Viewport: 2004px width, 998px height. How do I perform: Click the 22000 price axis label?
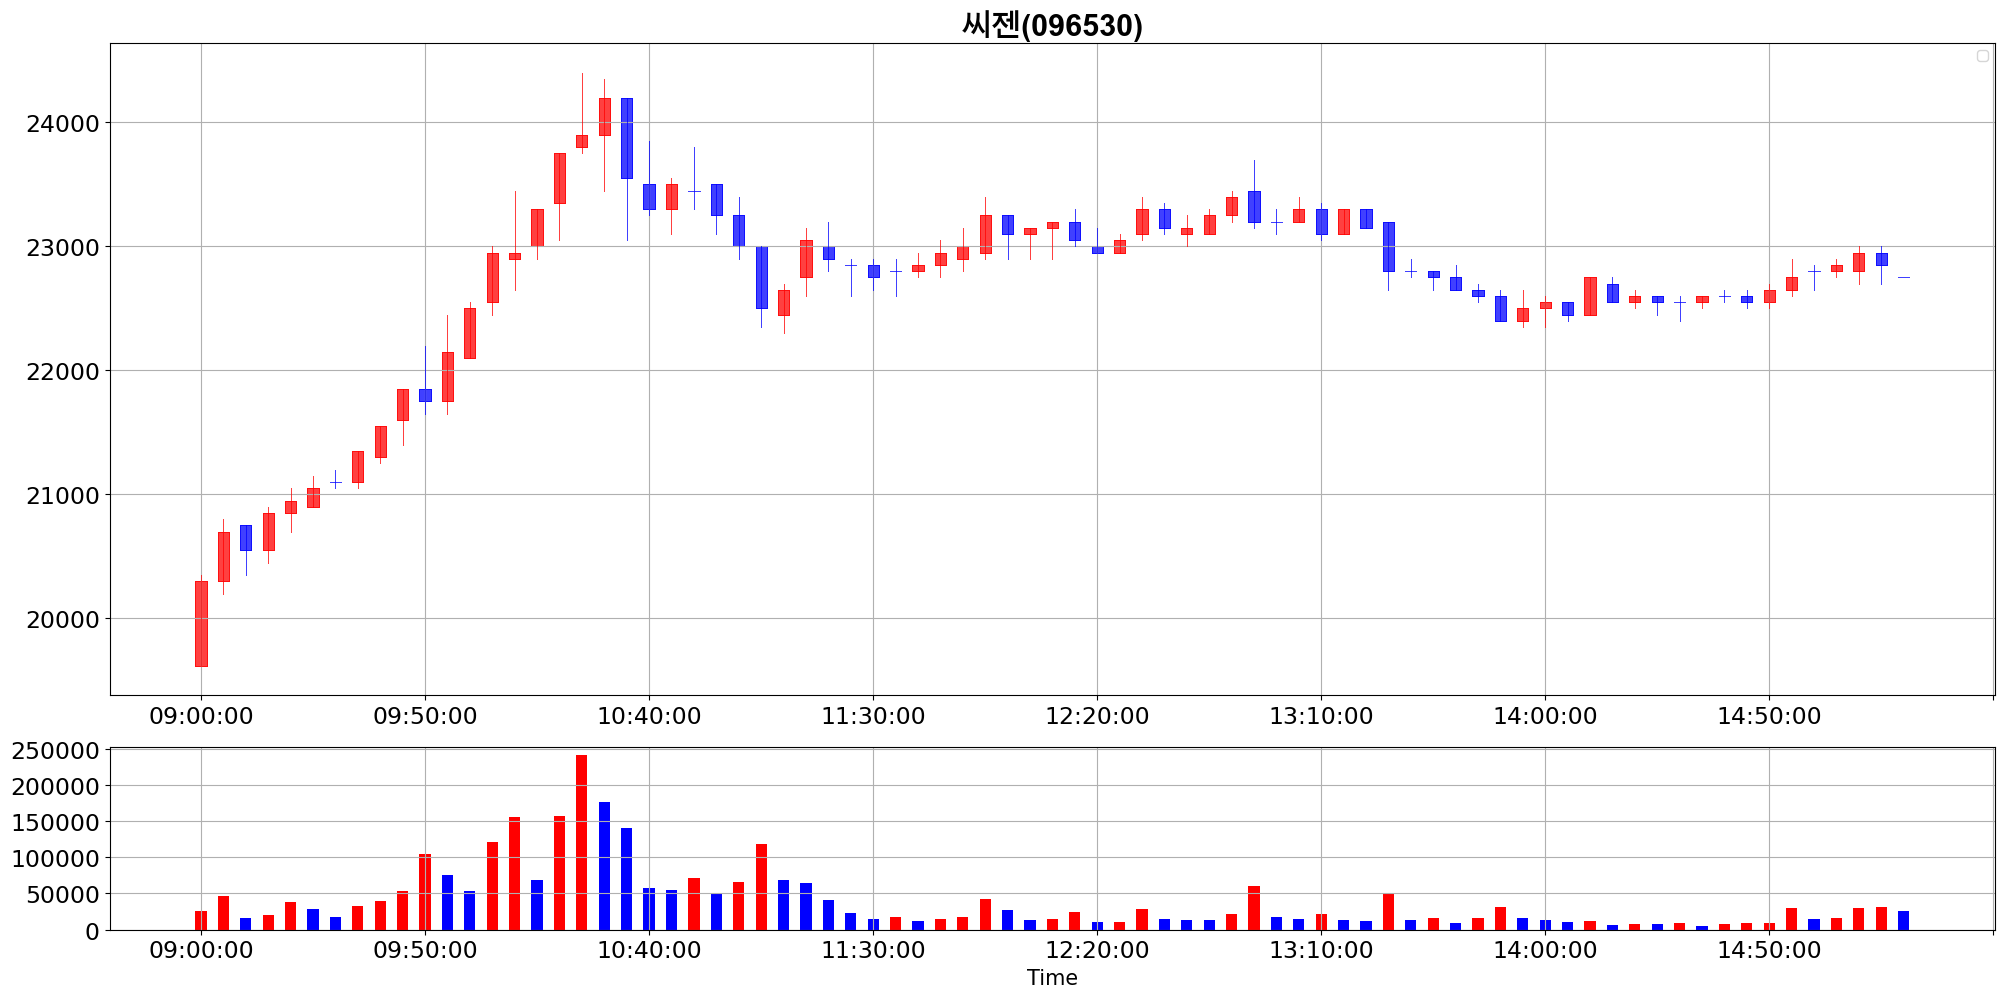pos(63,372)
